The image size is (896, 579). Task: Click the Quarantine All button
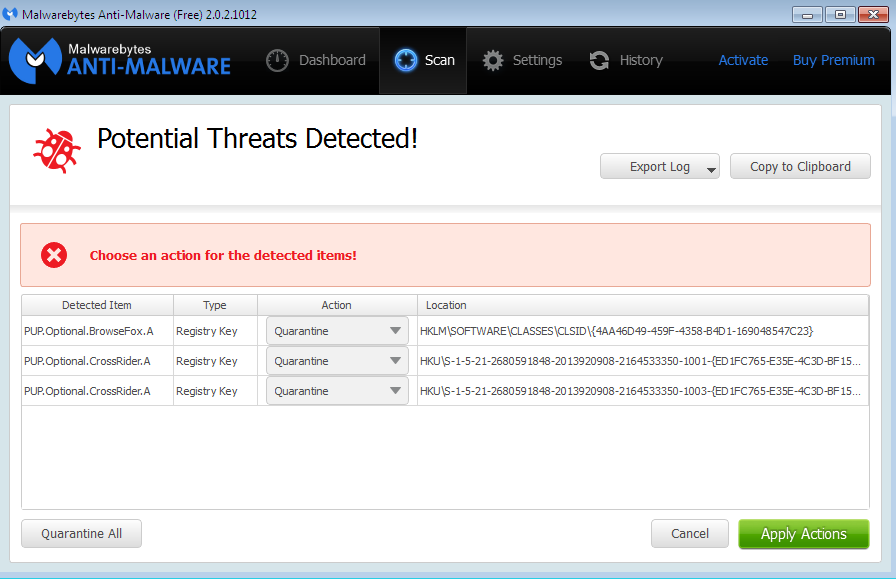(x=81, y=533)
